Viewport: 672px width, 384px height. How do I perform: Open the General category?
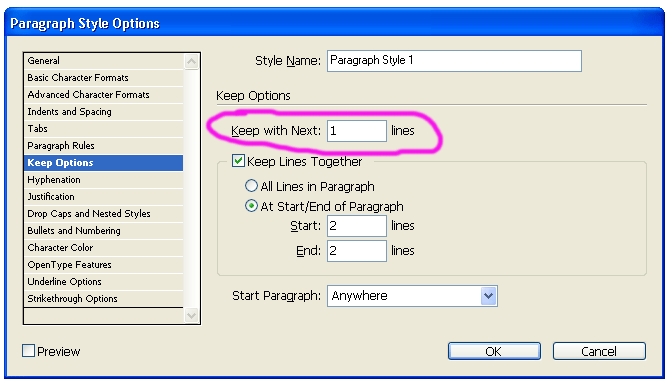[x=104, y=61]
